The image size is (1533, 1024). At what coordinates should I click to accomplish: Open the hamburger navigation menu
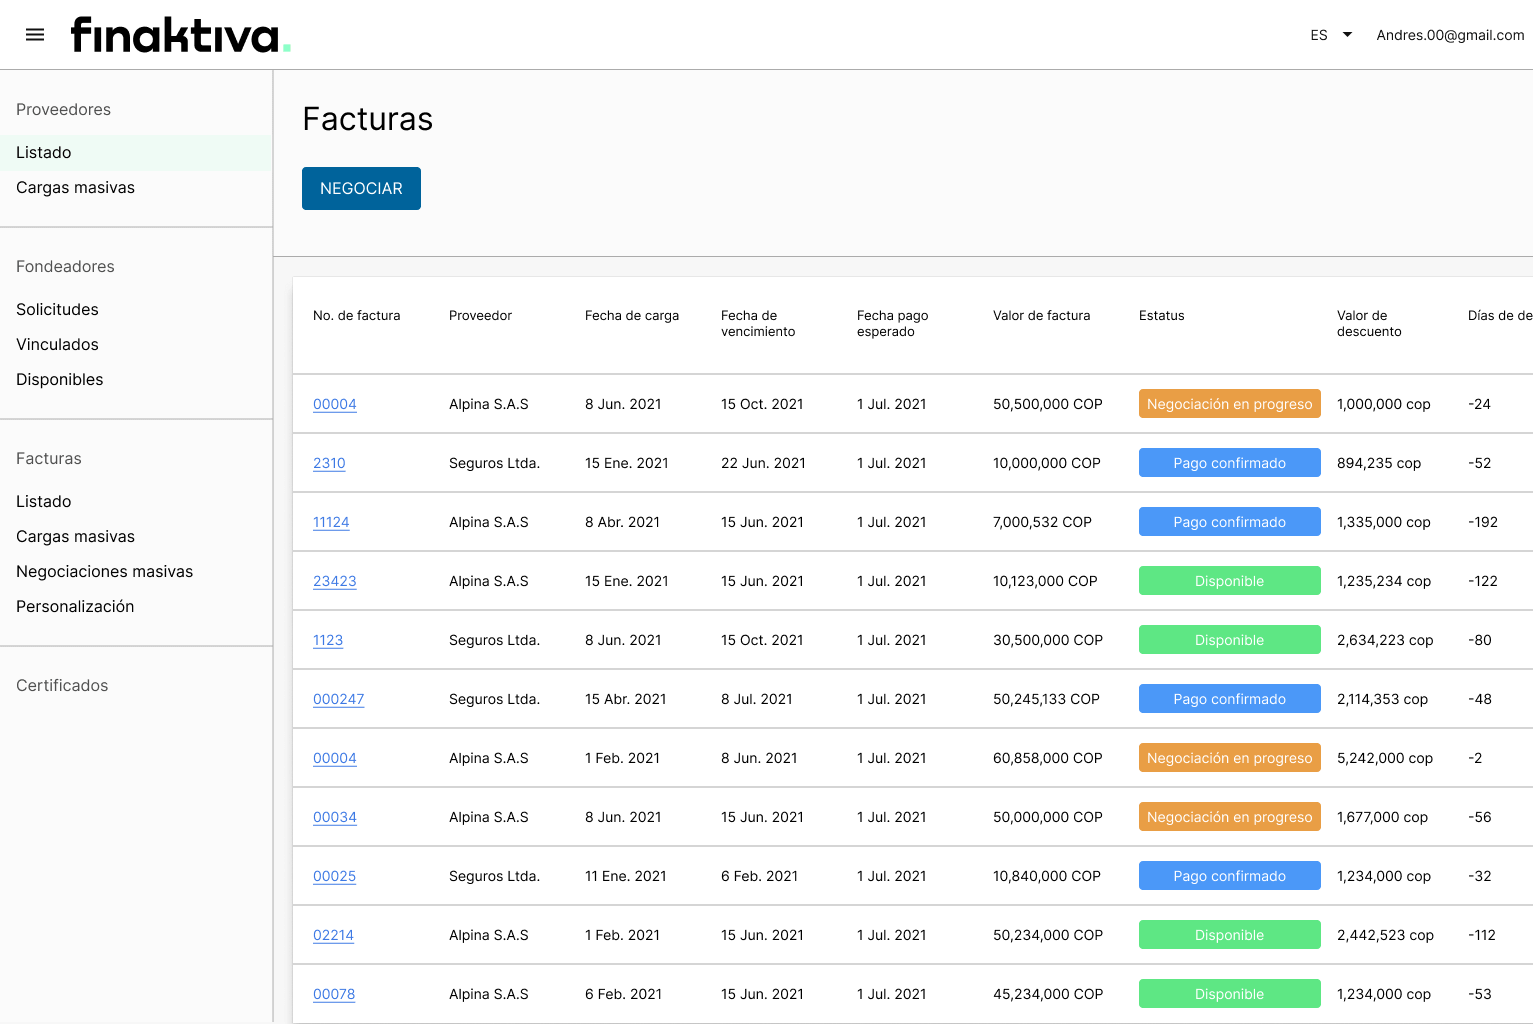pos(35,35)
